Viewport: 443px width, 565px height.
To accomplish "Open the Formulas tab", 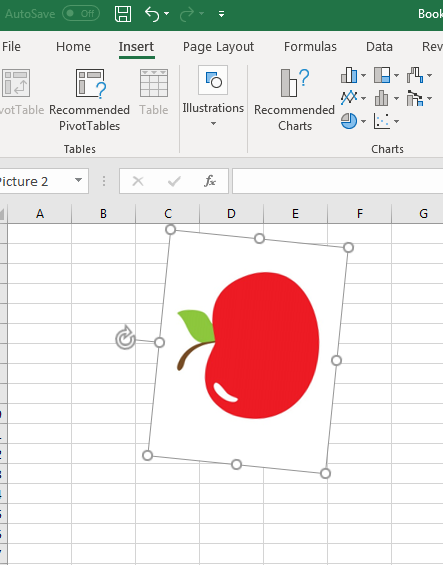I will point(310,46).
